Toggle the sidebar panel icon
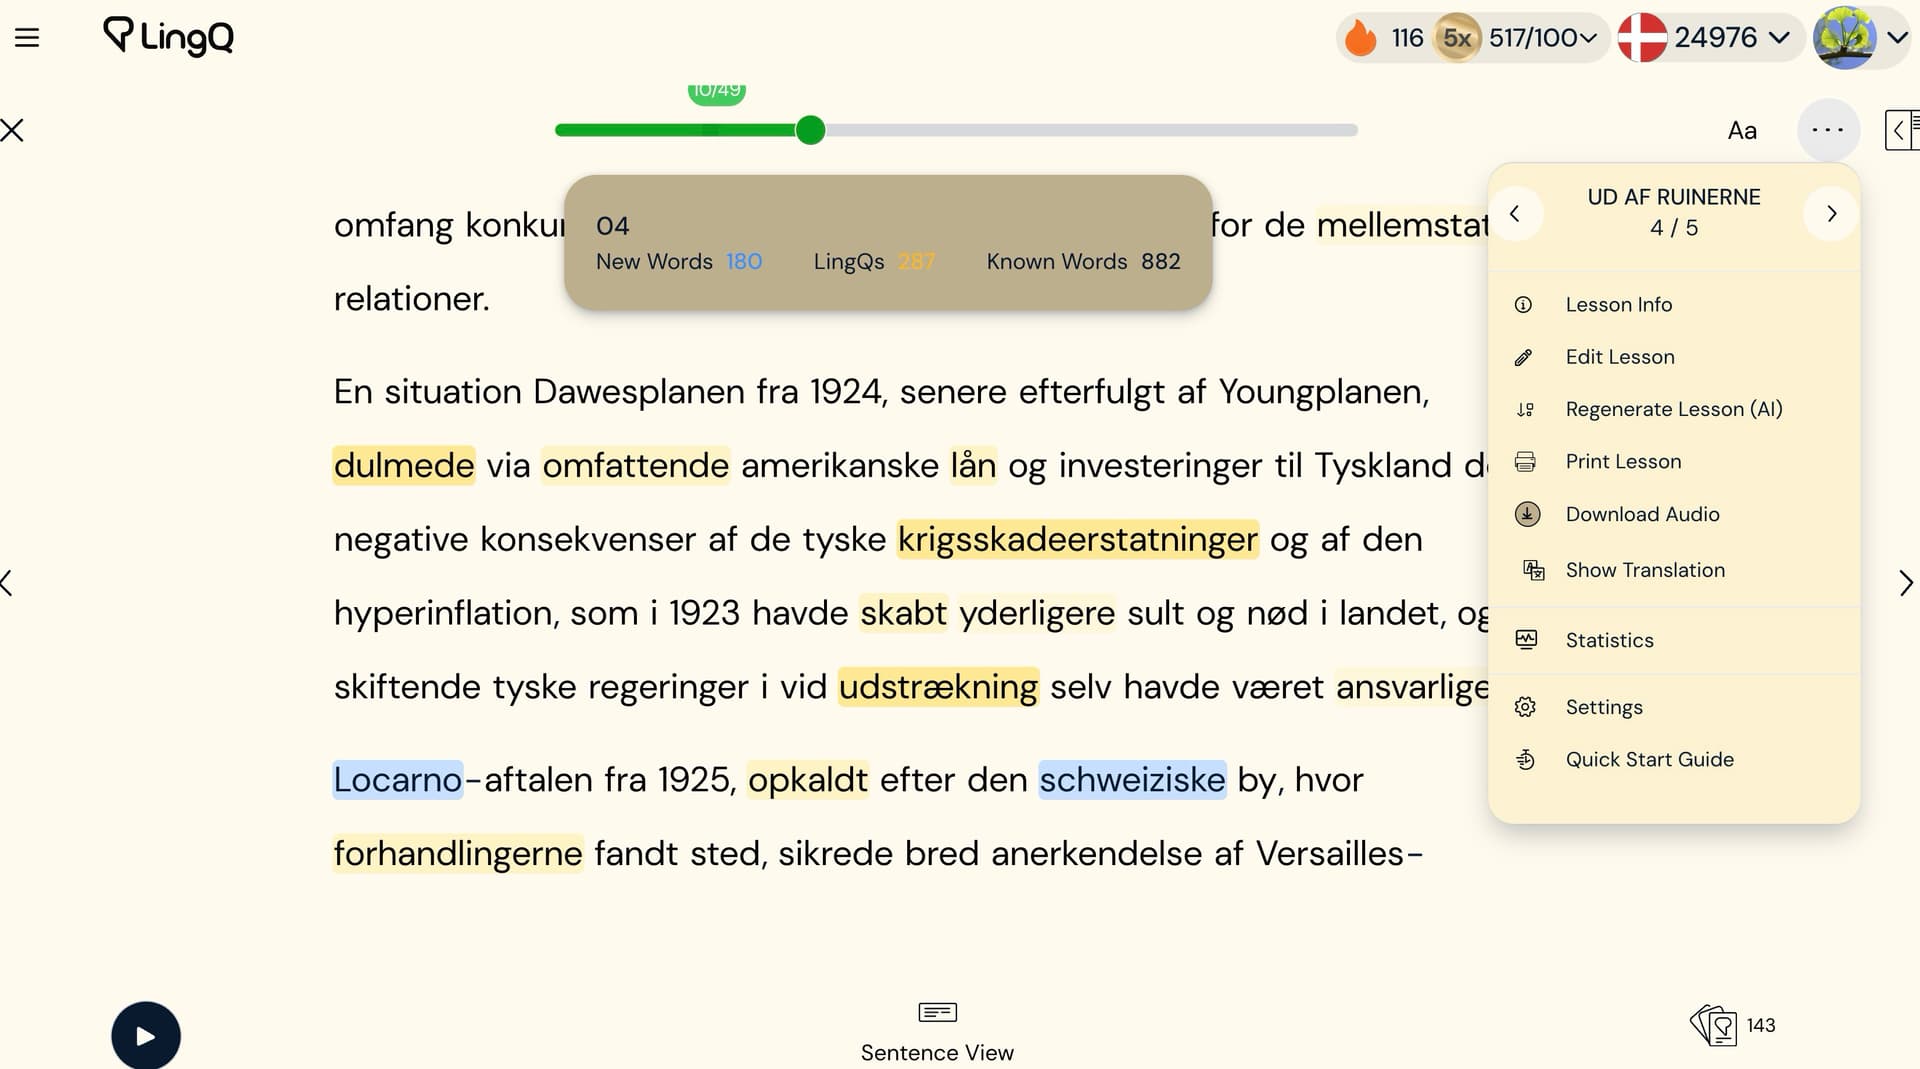This screenshot has height=1069, width=1920. (1901, 130)
